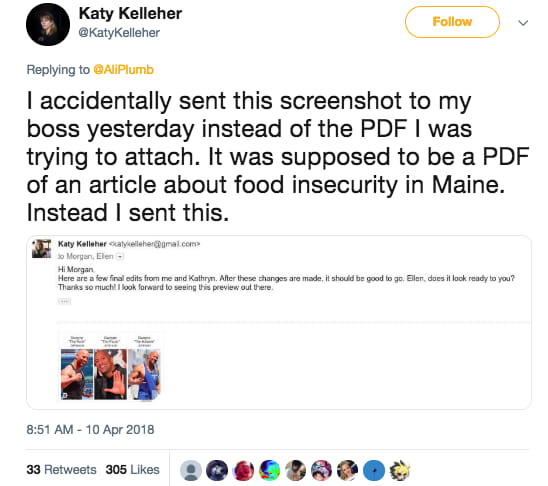
Task: Select the solid blue circle liker avatar
Action: (374, 470)
